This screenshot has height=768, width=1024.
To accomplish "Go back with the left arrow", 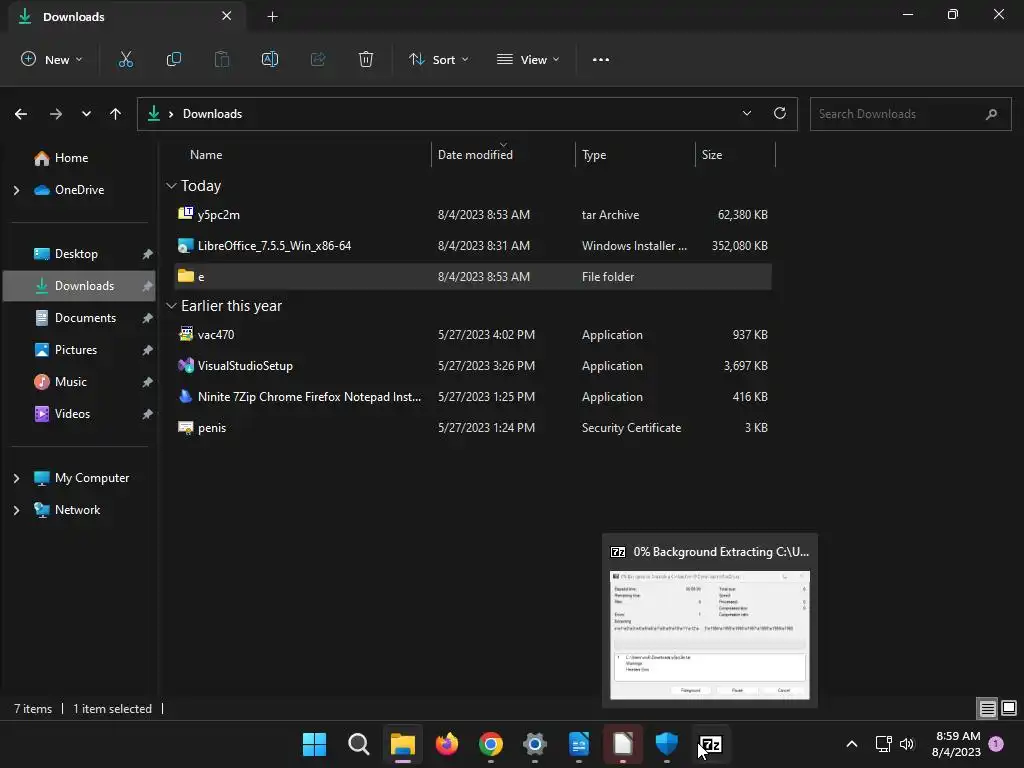I will (x=21, y=114).
